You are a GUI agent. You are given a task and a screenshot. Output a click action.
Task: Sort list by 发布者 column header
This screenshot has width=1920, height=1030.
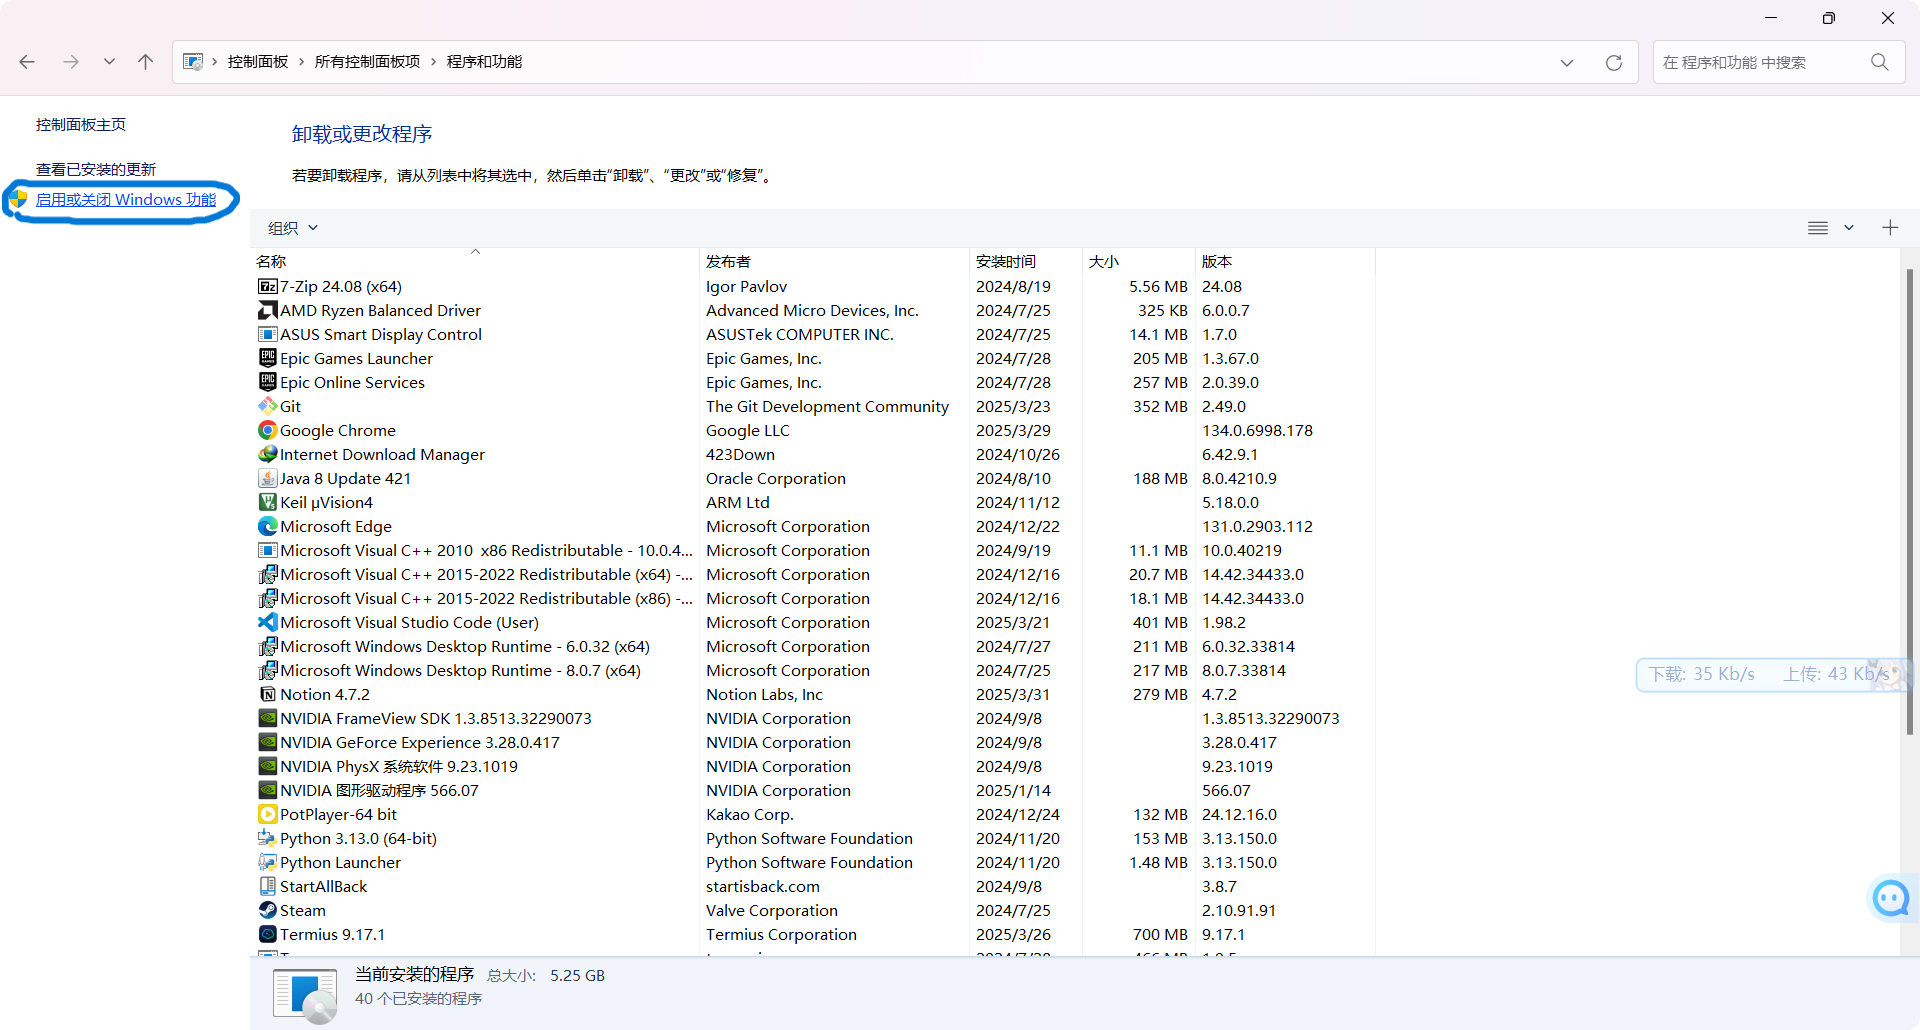pyautogui.click(x=728, y=262)
